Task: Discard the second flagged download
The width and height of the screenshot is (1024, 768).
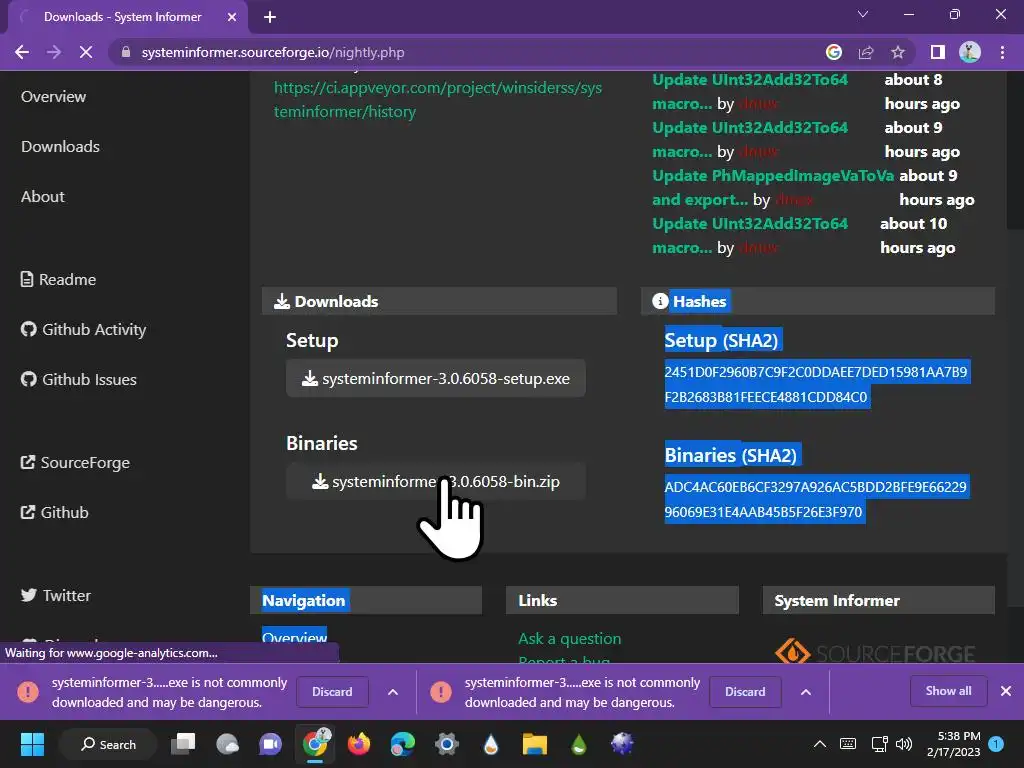Action: pyautogui.click(x=745, y=692)
